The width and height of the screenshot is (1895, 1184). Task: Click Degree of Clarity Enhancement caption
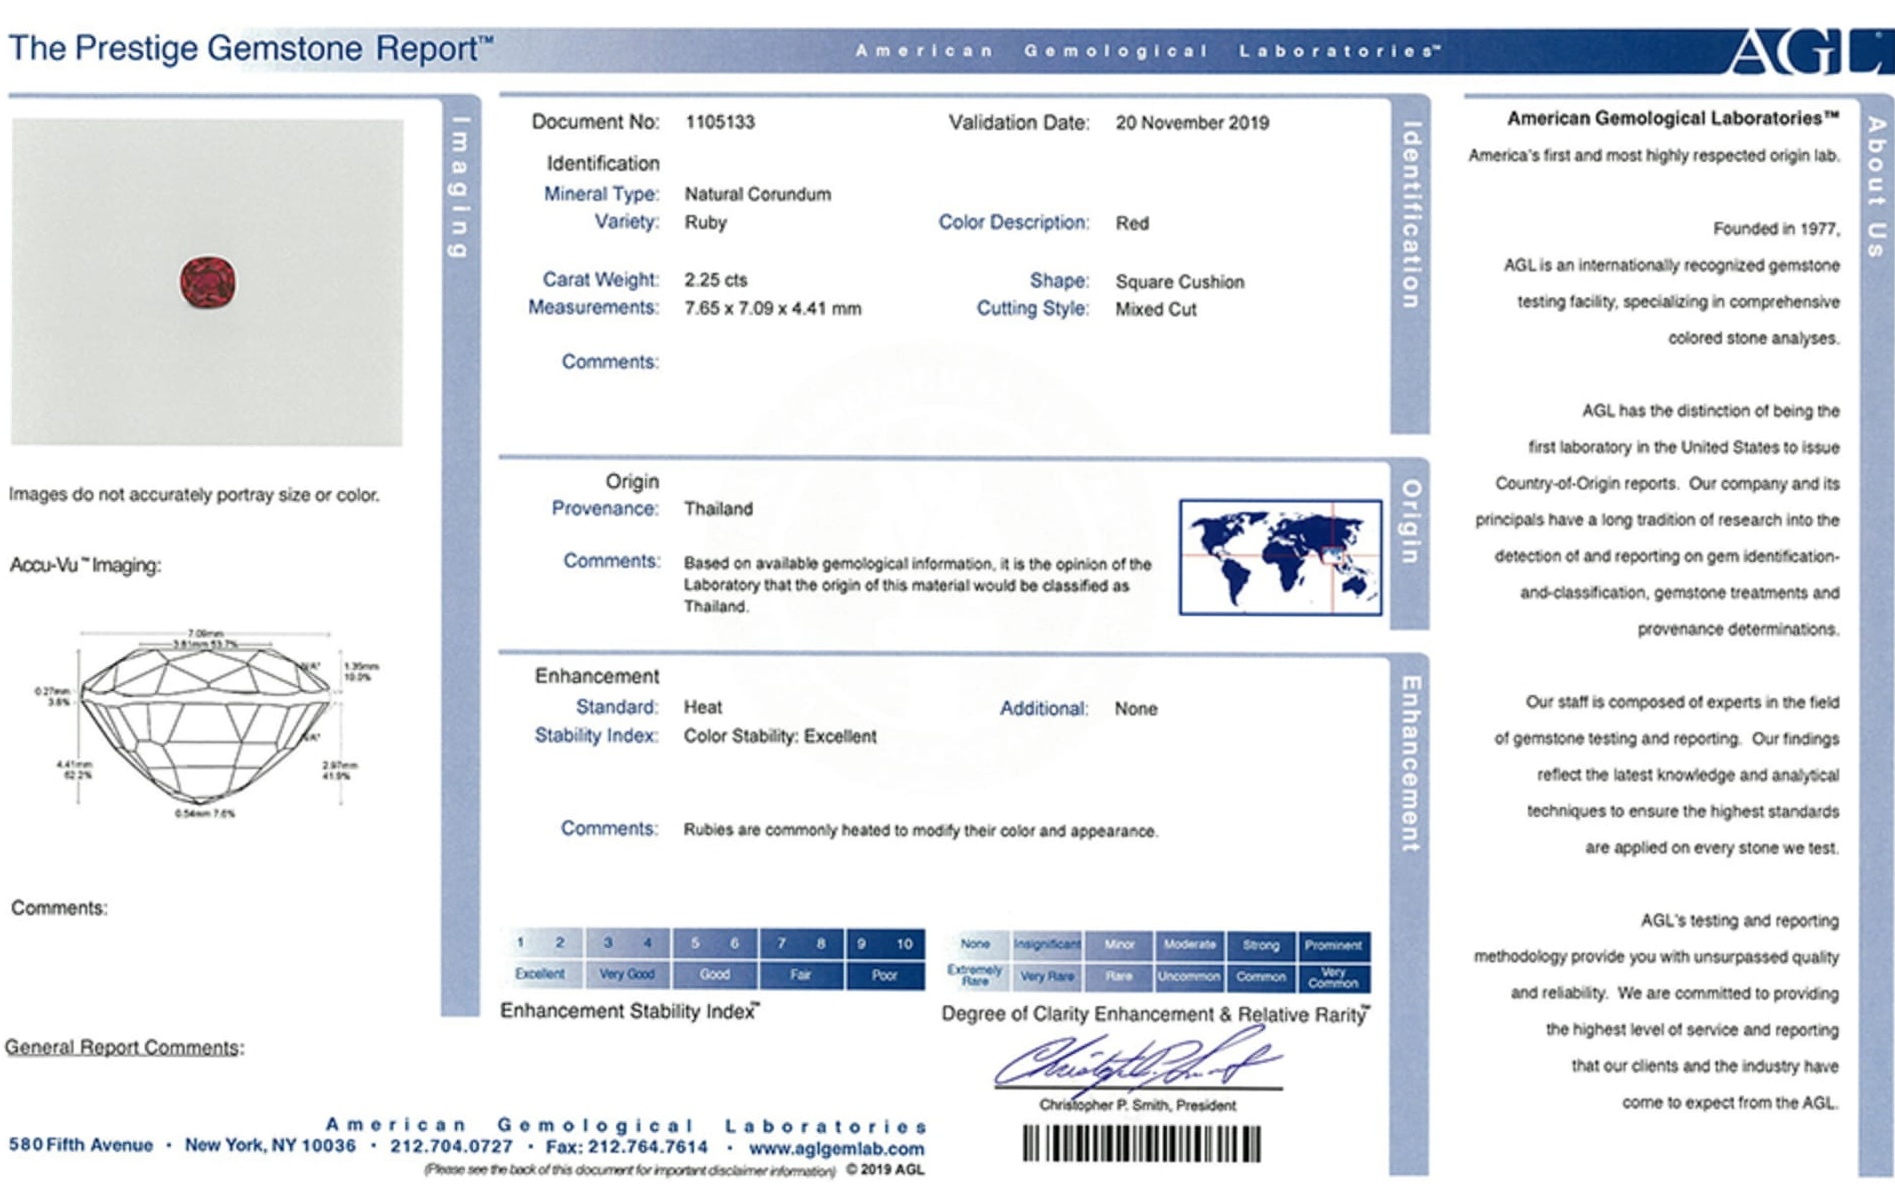[1156, 1014]
